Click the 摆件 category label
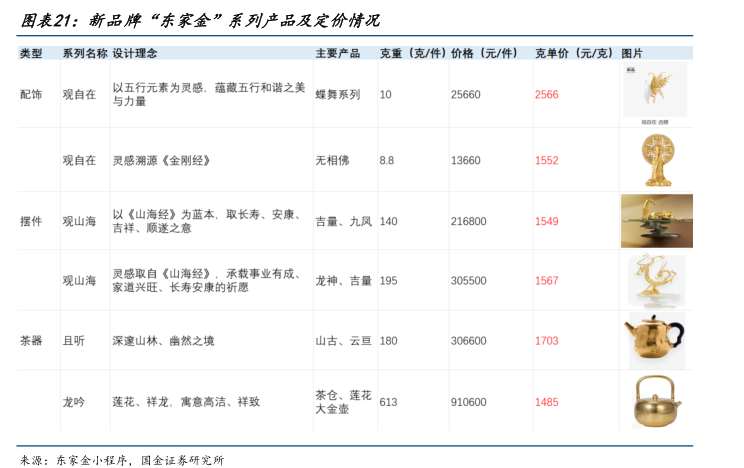The image size is (744, 468). (x=31, y=221)
